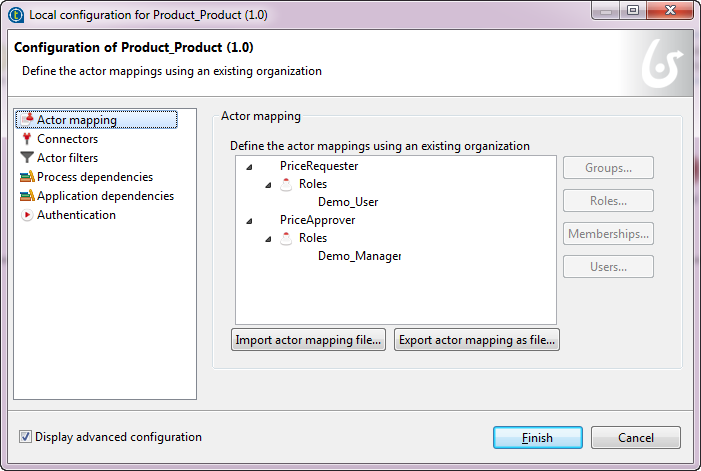Untick Display advanced configuration checkbox
701x471 pixels.
point(26,437)
